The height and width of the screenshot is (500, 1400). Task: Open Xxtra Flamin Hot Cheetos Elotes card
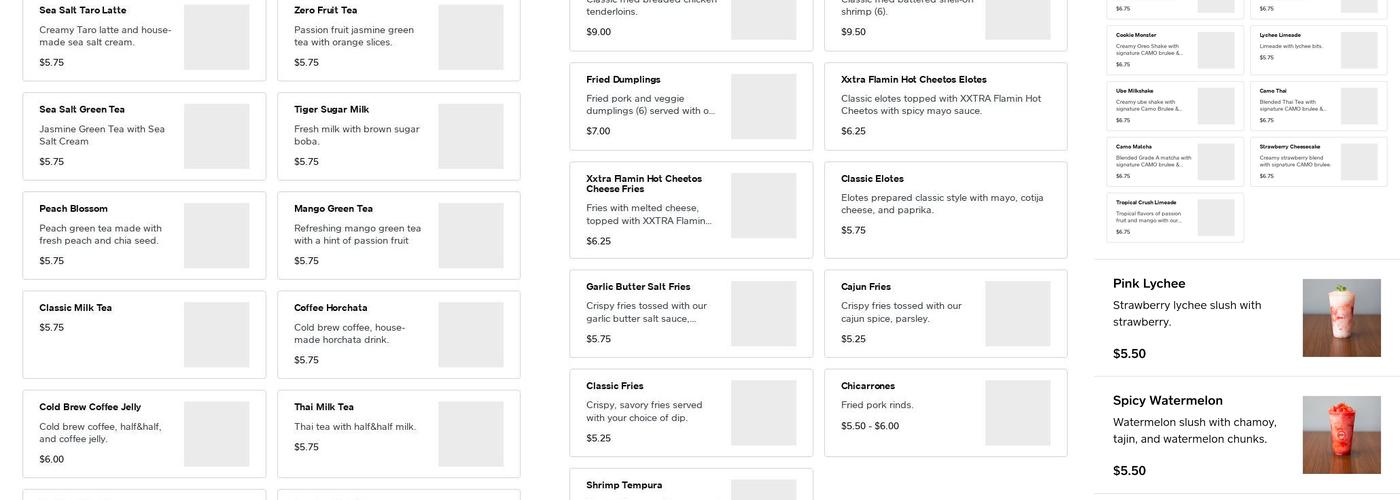(x=945, y=106)
